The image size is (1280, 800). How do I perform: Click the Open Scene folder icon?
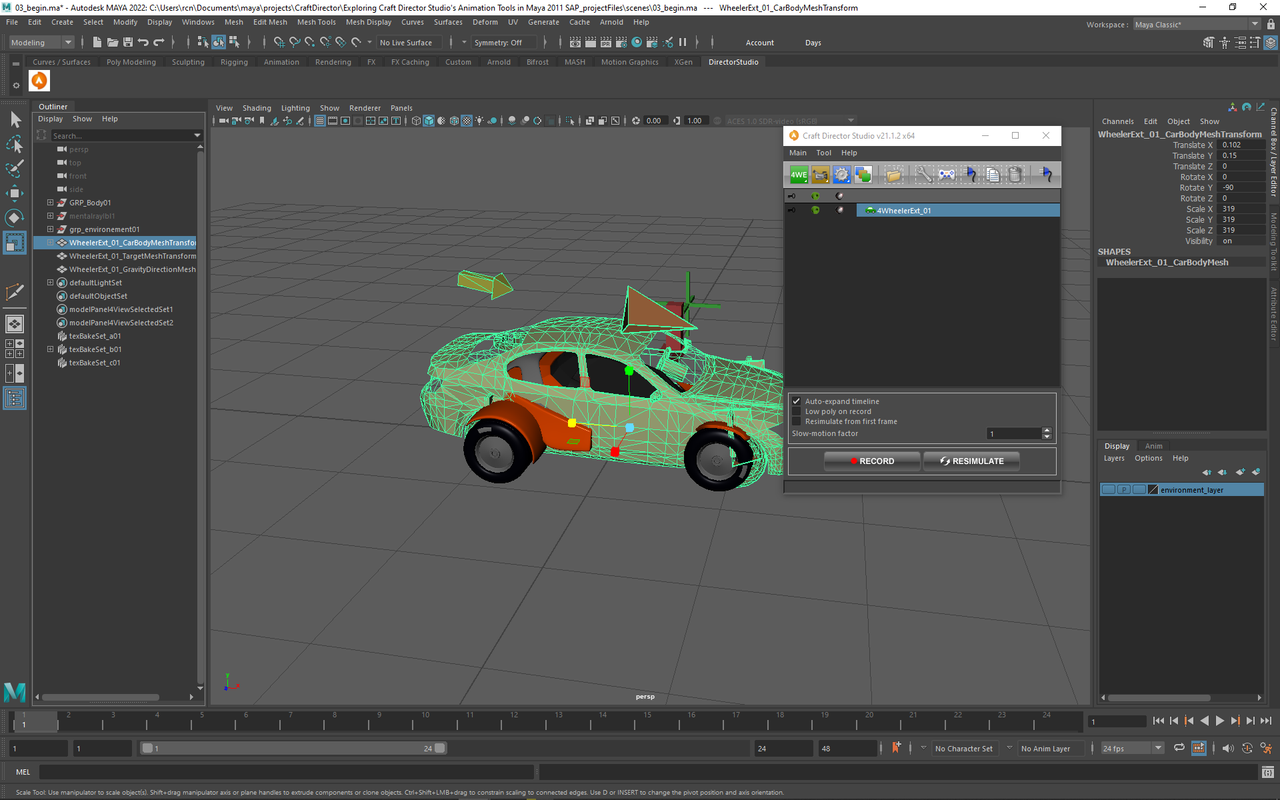(x=113, y=42)
